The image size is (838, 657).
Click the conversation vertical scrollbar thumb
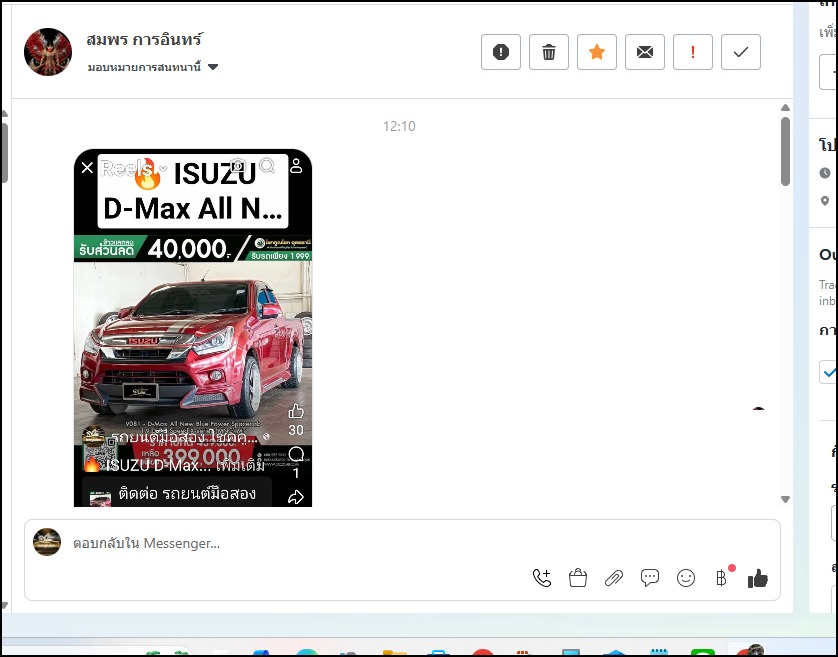point(785,151)
